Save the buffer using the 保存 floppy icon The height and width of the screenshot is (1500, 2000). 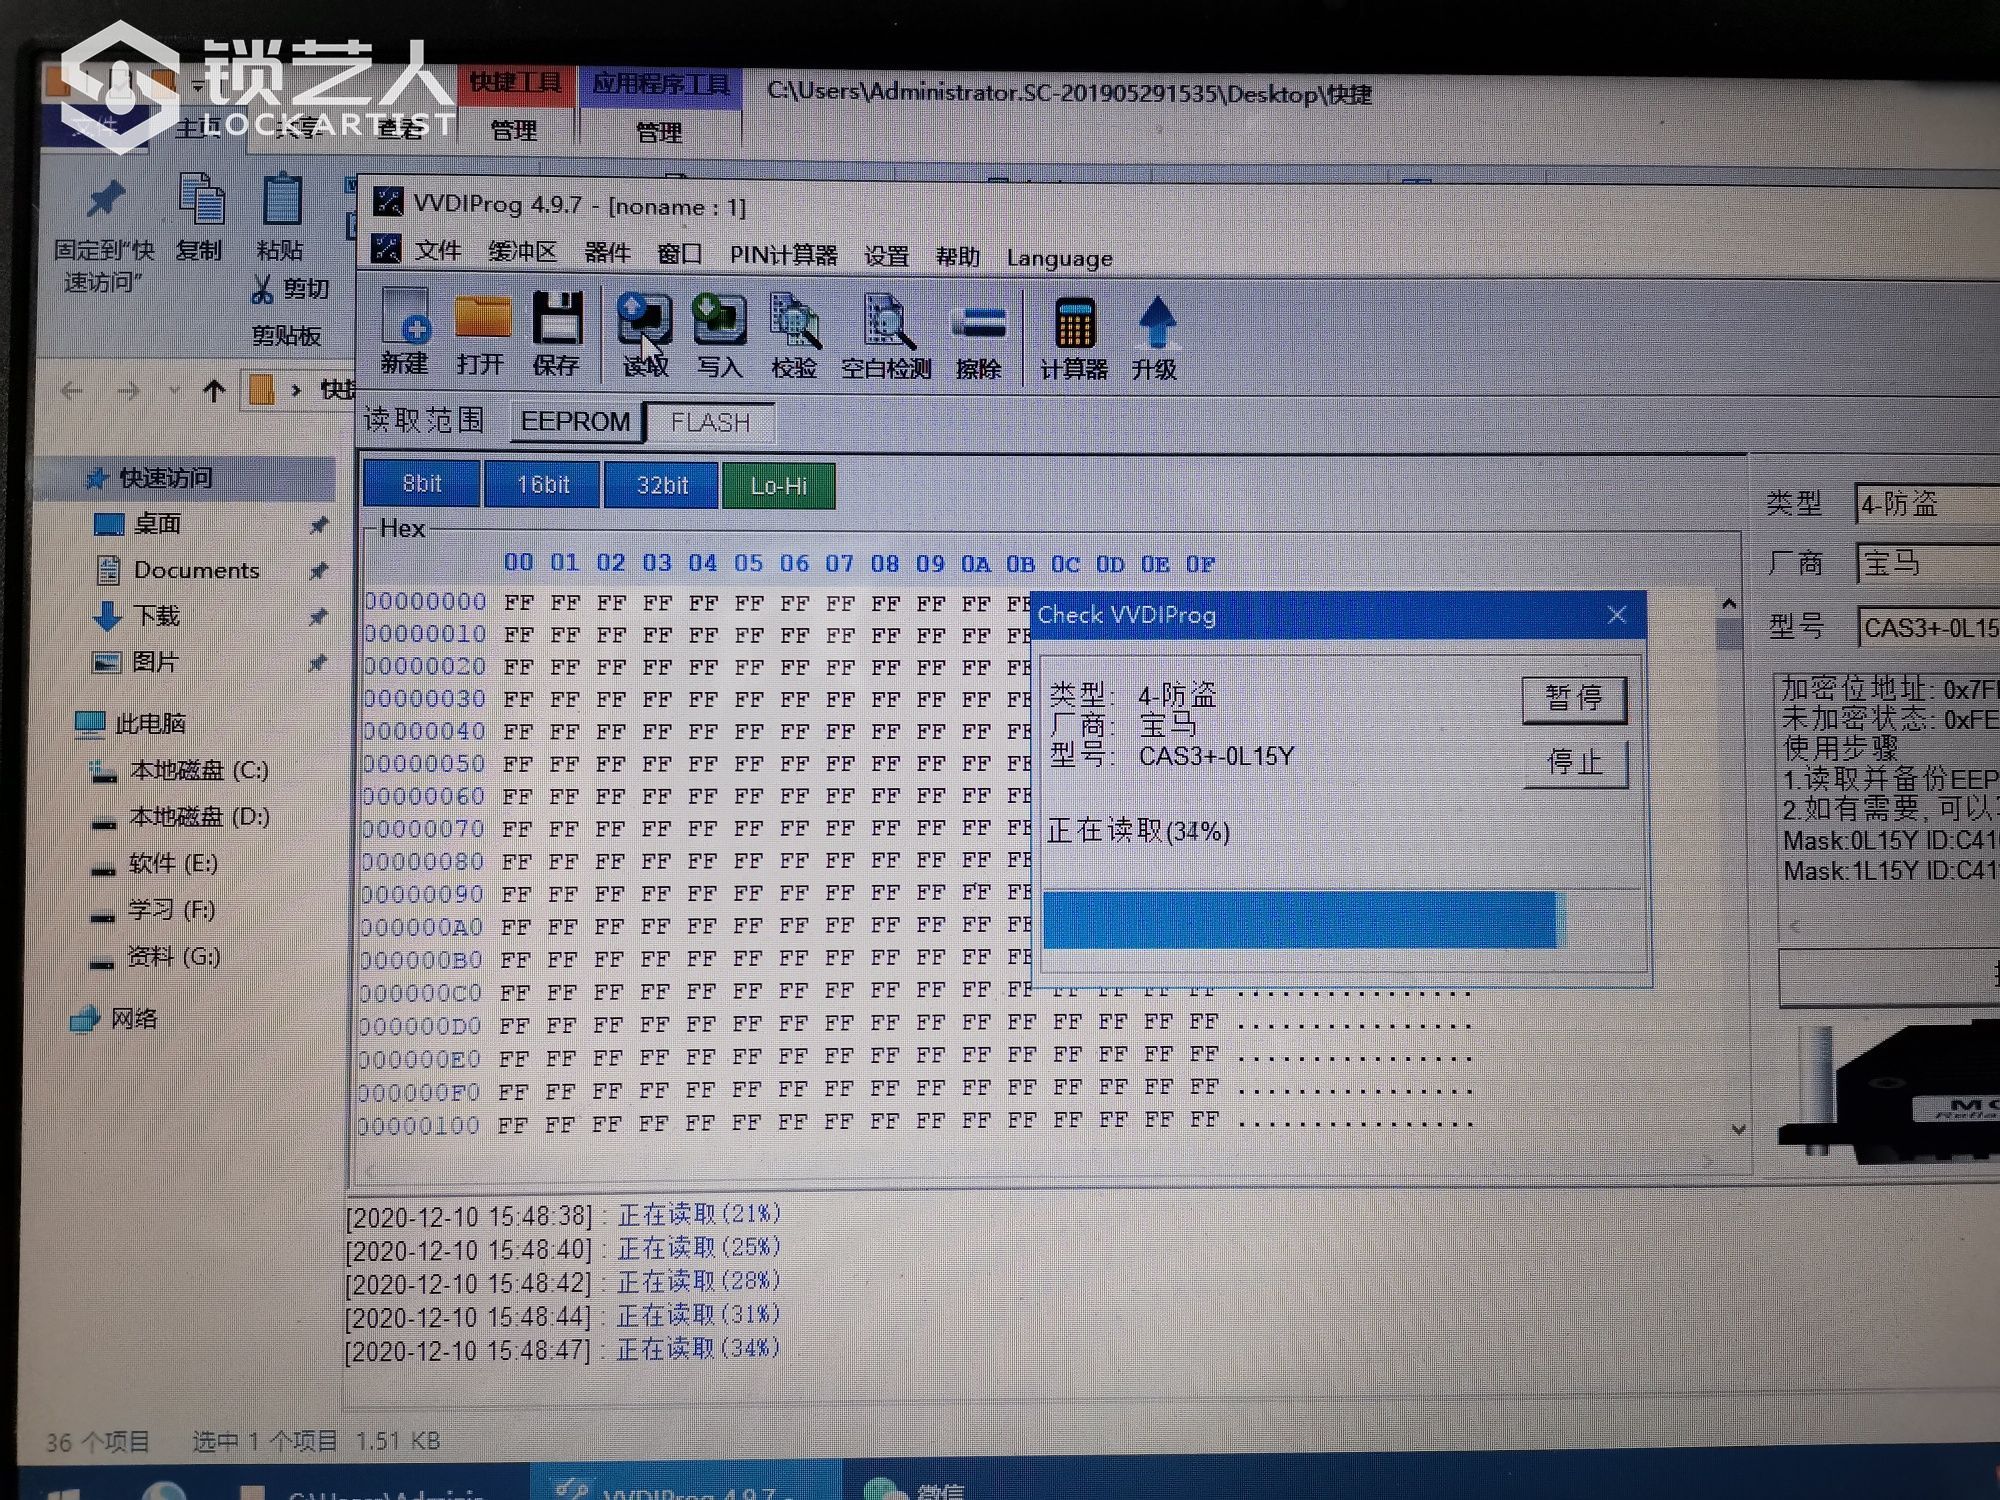(x=556, y=335)
